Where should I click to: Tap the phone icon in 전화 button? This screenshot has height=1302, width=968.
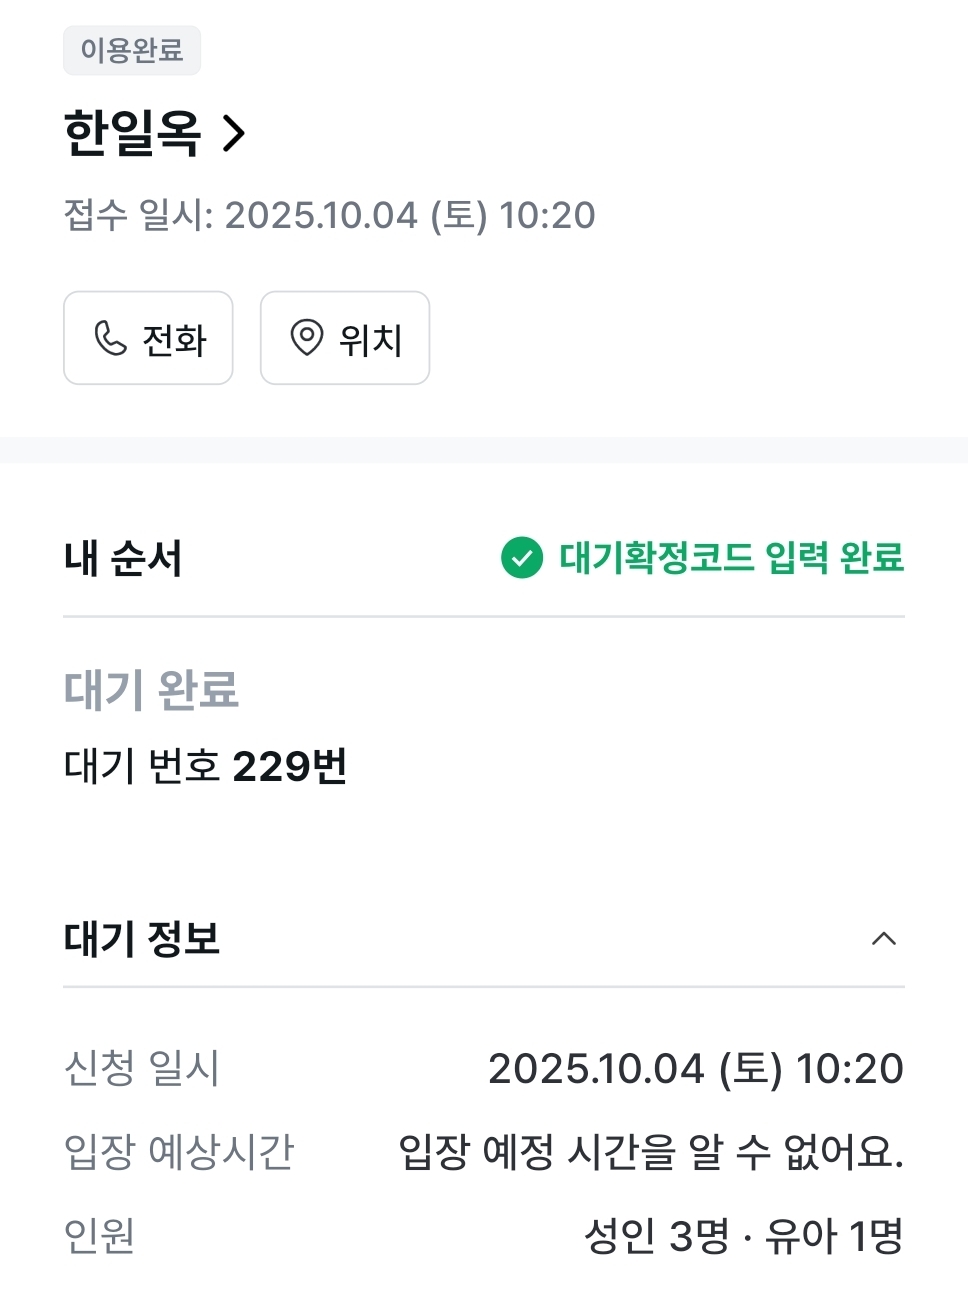point(110,338)
